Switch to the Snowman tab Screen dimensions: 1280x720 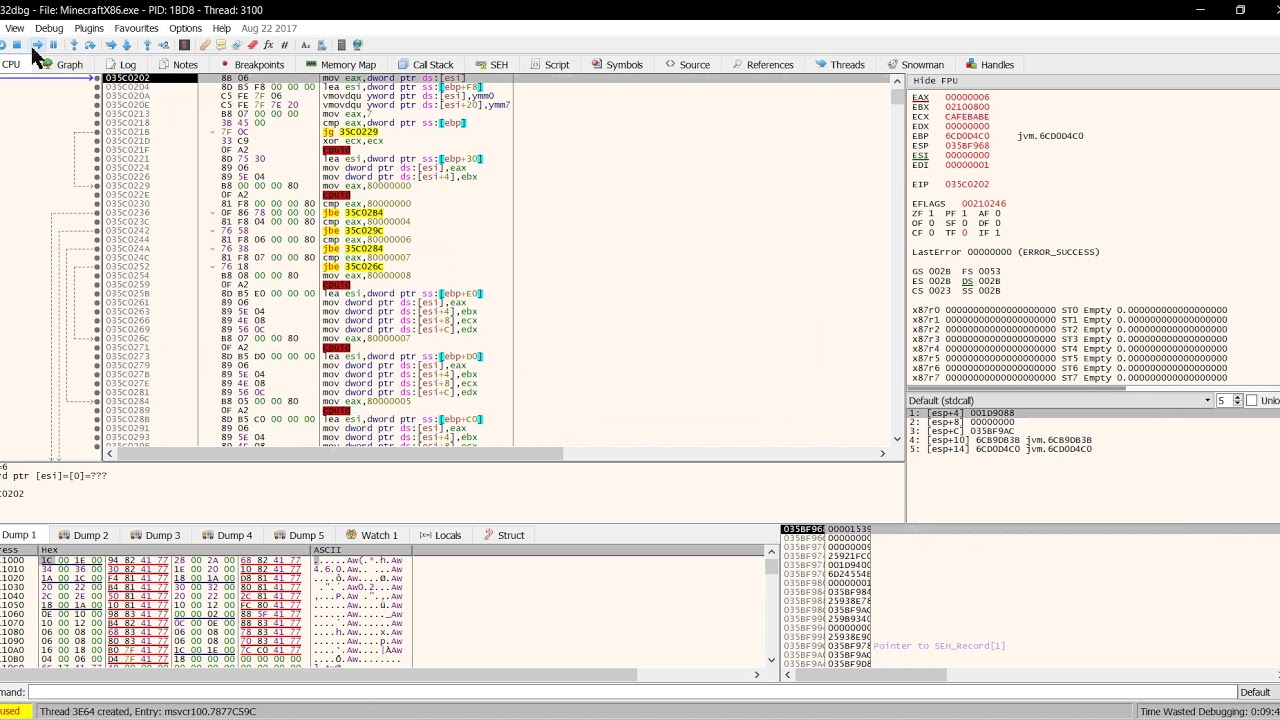[x=915, y=65]
